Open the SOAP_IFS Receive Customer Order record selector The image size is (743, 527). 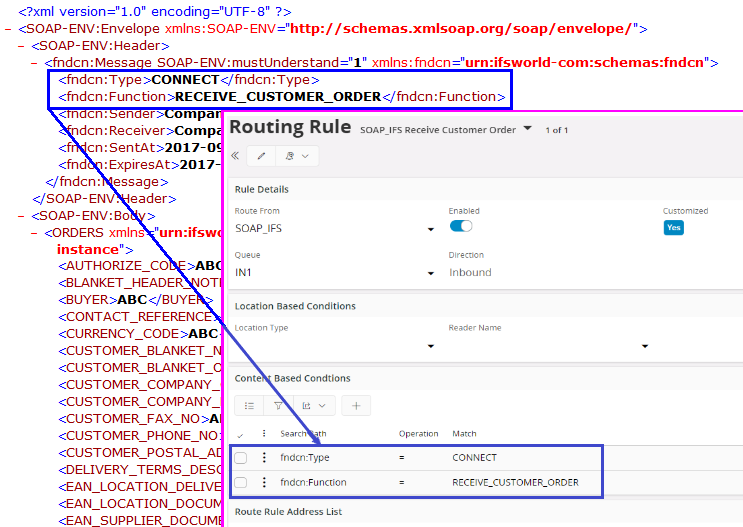pyautogui.click(x=527, y=129)
